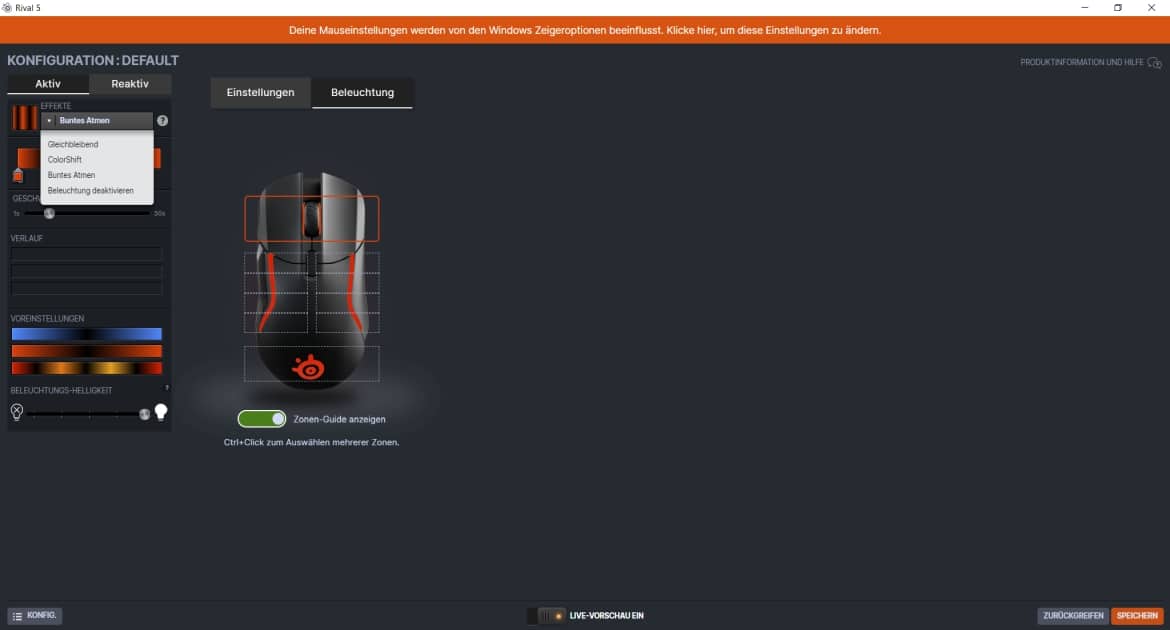Viewport: 1170px width, 630px height.
Task: Switch to the Einstellungen tab
Action: point(260,93)
